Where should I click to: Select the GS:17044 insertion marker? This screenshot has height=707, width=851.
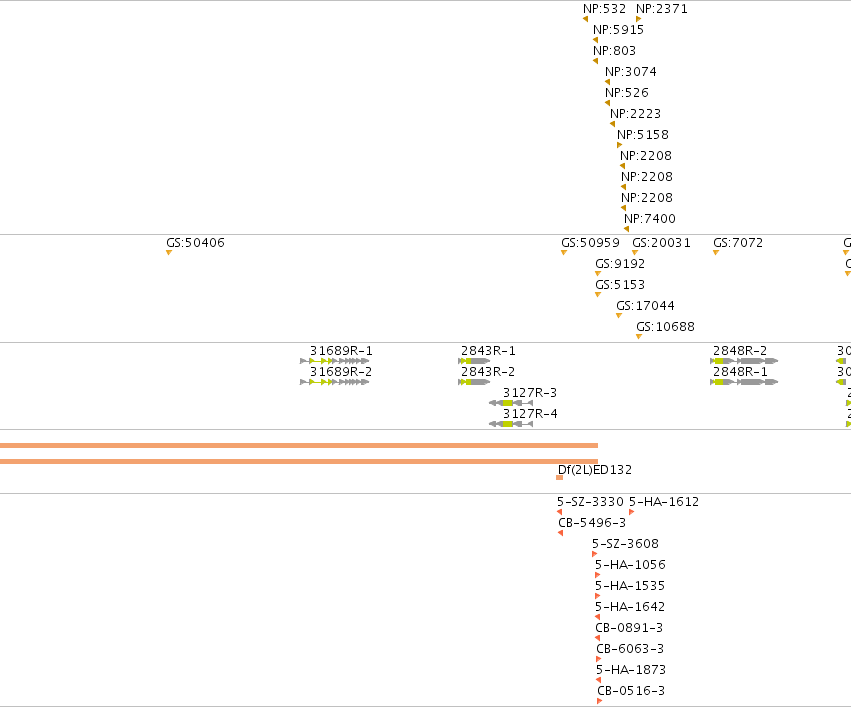click(619, 315)
